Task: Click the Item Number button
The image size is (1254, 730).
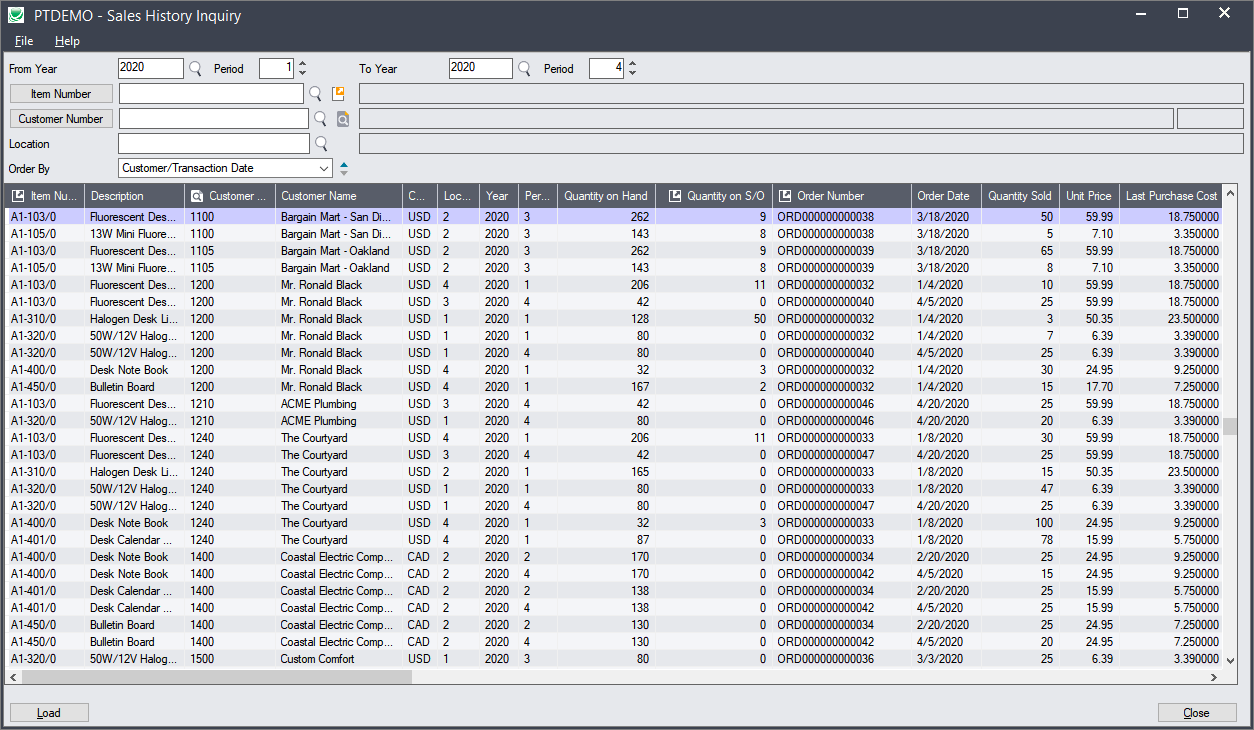Action: click(x=61, y=94)
